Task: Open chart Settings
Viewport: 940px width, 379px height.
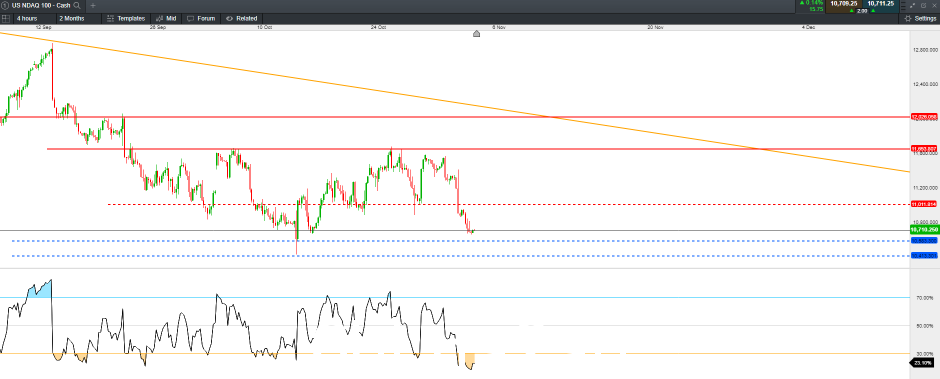Action: (x=921, y=19)
